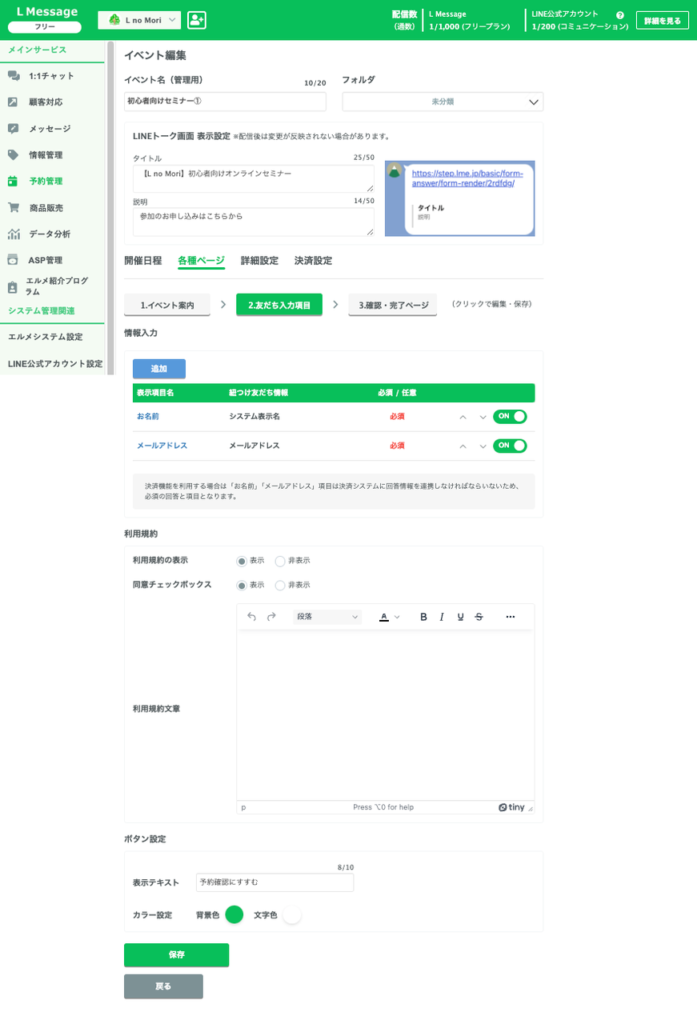697x1024 pixels.
Task: Select 非表示 for 利用規約の表示
Action: click(x=281, y=561)
